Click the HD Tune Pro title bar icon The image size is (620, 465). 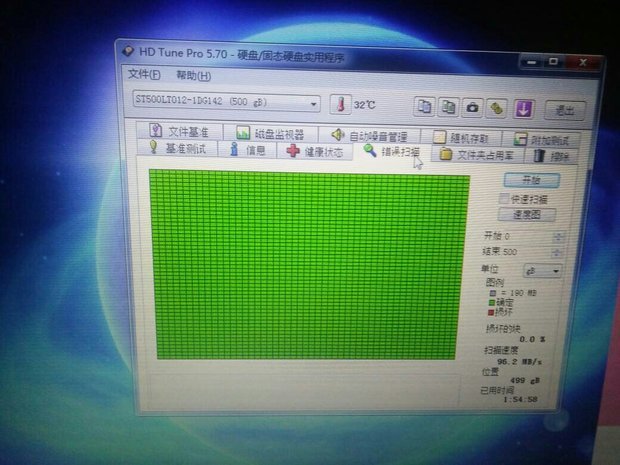pos(128,51)
